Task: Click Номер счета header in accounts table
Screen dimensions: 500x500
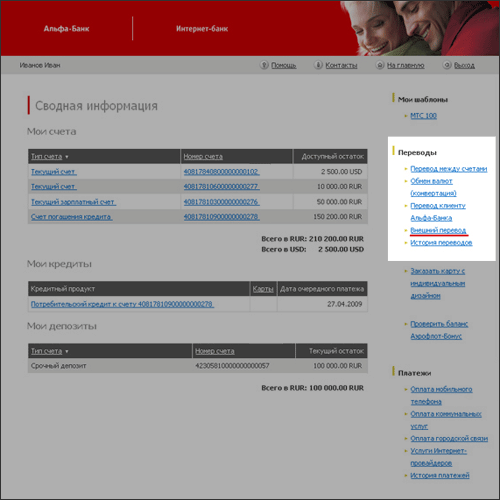Action: point(203,156)
